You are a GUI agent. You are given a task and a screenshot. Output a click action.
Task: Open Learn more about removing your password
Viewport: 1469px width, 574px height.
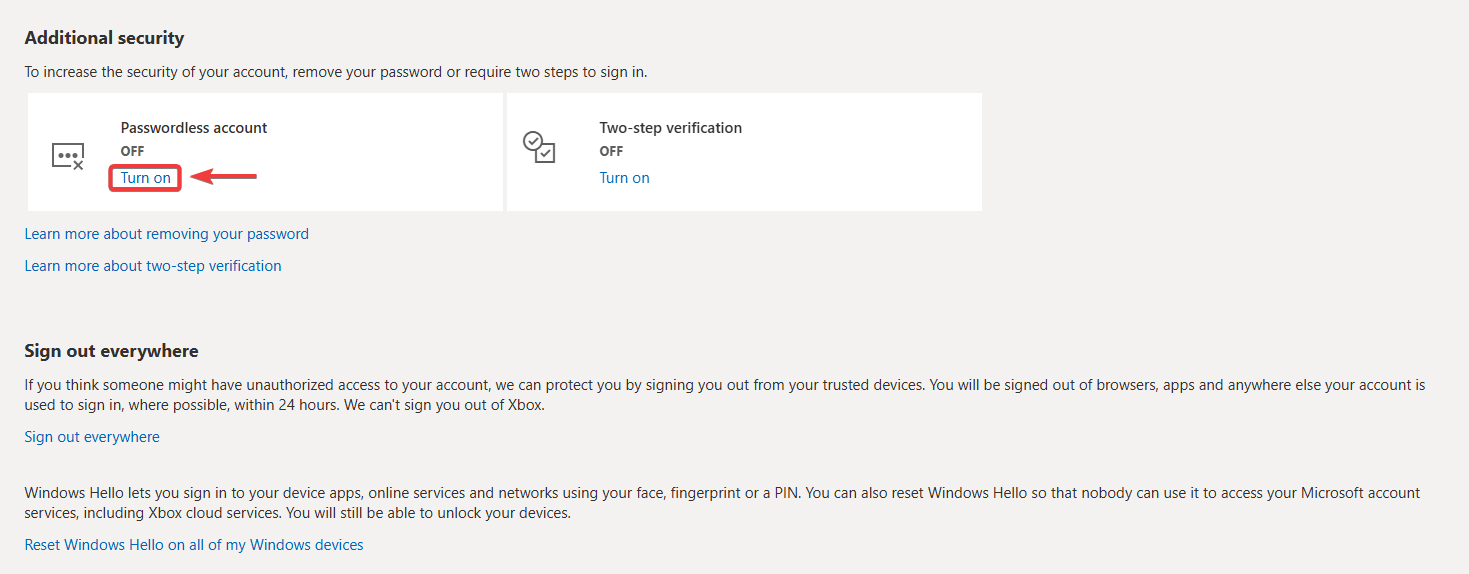(166, 234)
